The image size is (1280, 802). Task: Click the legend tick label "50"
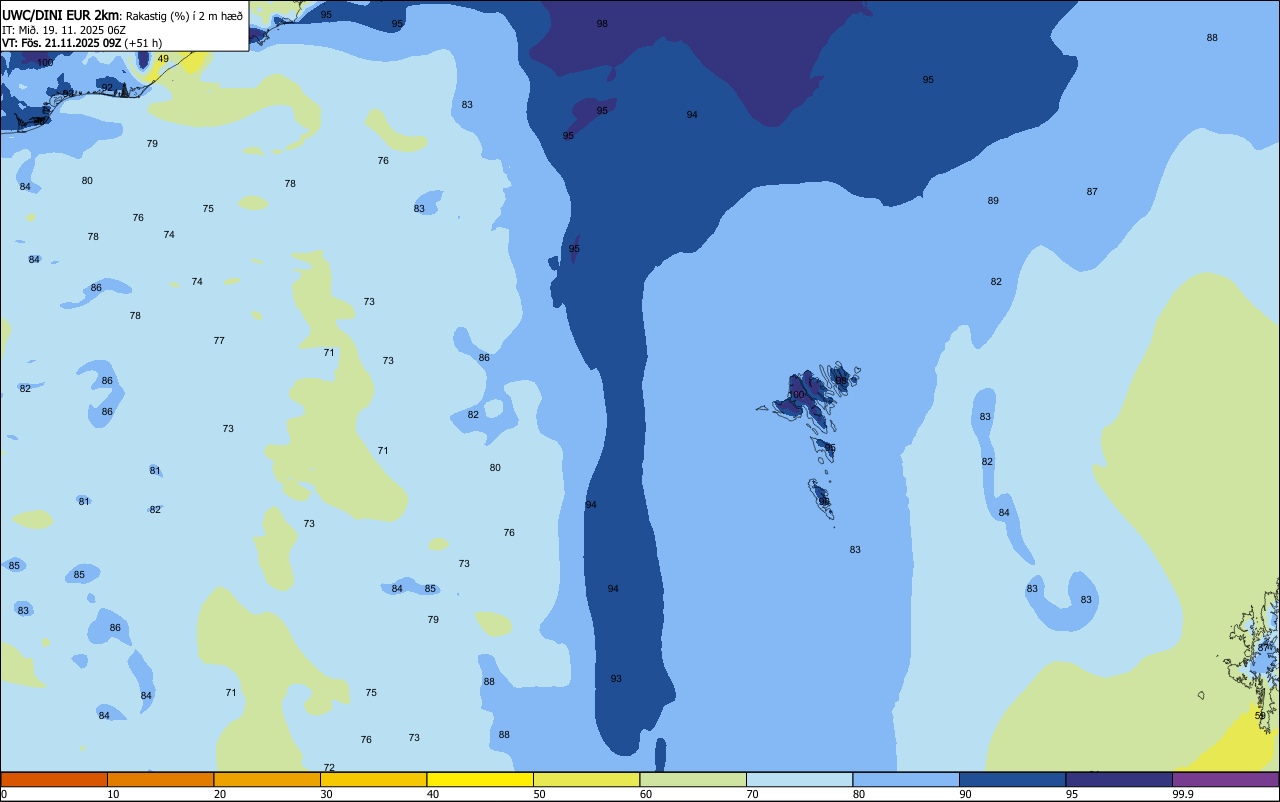[539, 794]
